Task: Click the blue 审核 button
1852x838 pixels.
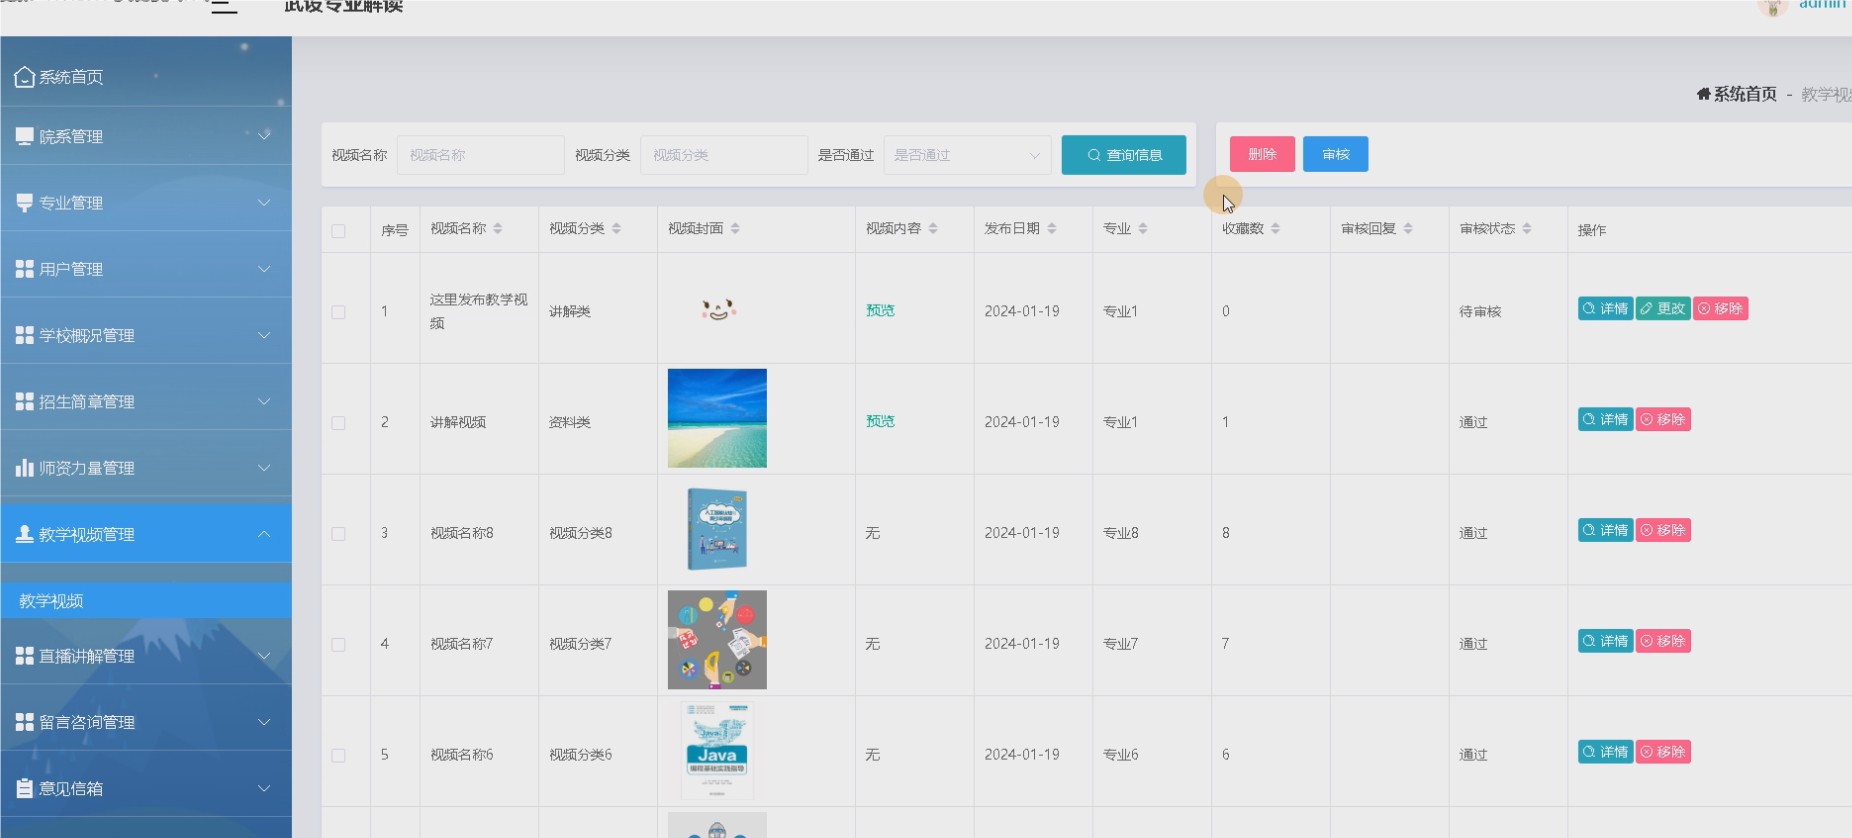Action: 1335,154
